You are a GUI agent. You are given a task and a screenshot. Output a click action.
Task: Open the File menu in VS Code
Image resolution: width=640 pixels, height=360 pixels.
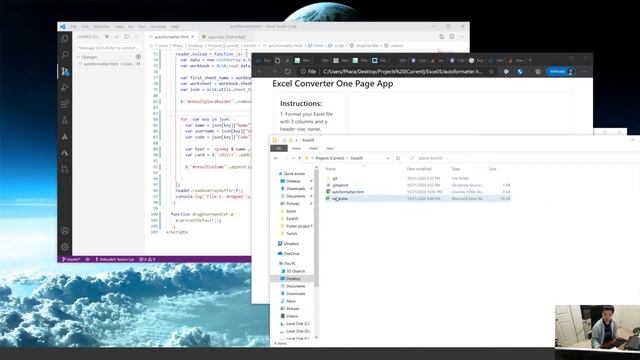click(x=73, y=27)
